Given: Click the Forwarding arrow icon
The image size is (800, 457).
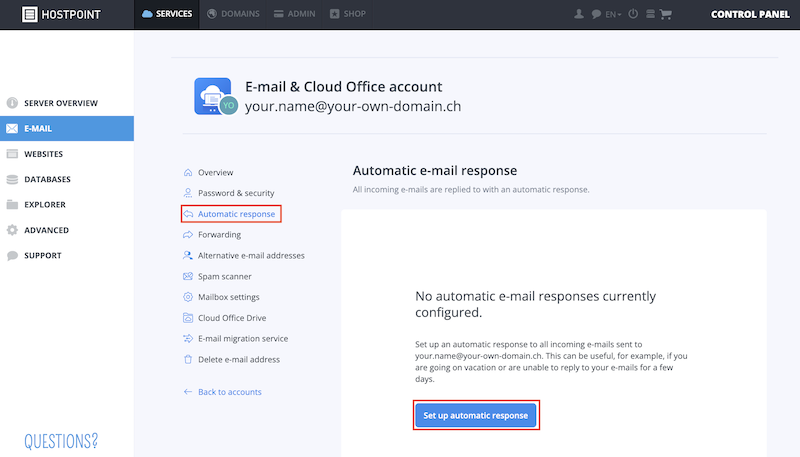Looking at the screenshot, I should (x=188, y=235).
